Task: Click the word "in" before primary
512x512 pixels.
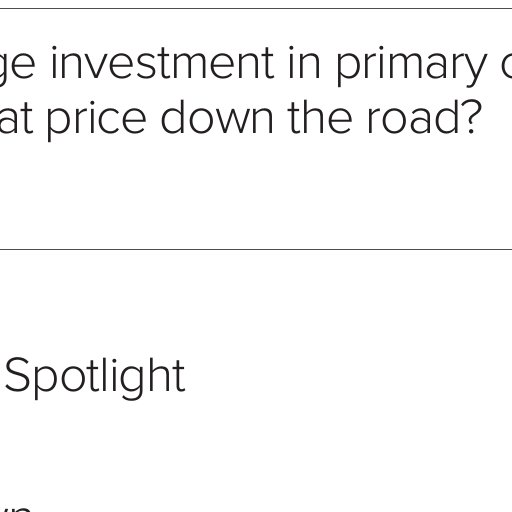Action: click(304, 63)
